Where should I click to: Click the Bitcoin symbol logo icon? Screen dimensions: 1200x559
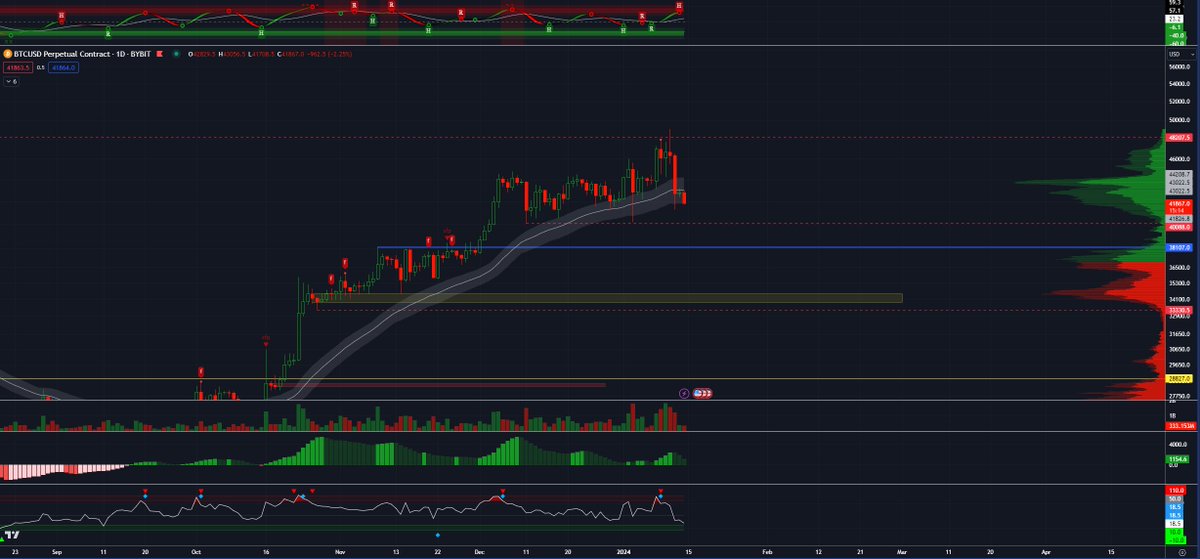pos(6,54)
